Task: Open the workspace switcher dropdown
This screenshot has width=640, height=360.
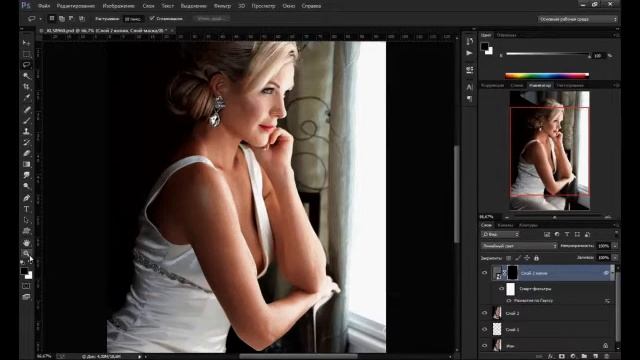Action: [578, 19]
